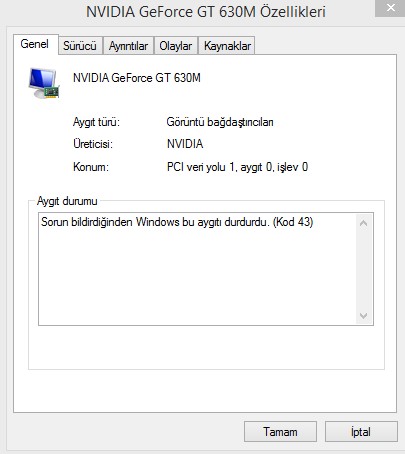This screenshot has height=454, width=405.
Task: Select the Genel tab
Action: click(35, 44)
